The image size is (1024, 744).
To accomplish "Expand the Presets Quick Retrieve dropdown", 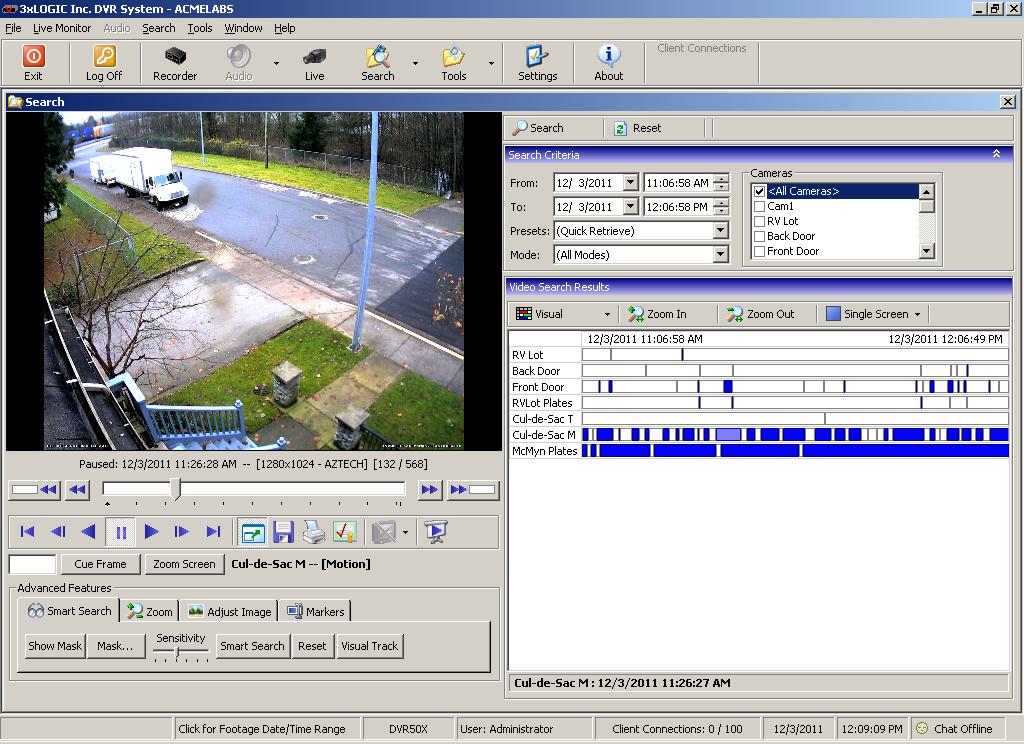I will [720, 231].
